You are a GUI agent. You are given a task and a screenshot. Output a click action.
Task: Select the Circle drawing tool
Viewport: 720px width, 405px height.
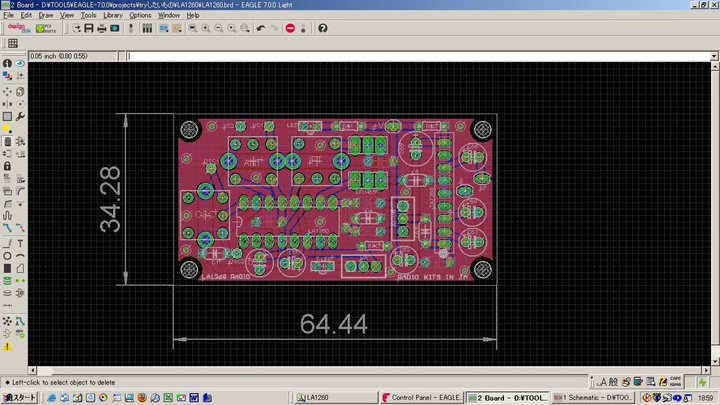pyautogui.click(x=8, y=256)
